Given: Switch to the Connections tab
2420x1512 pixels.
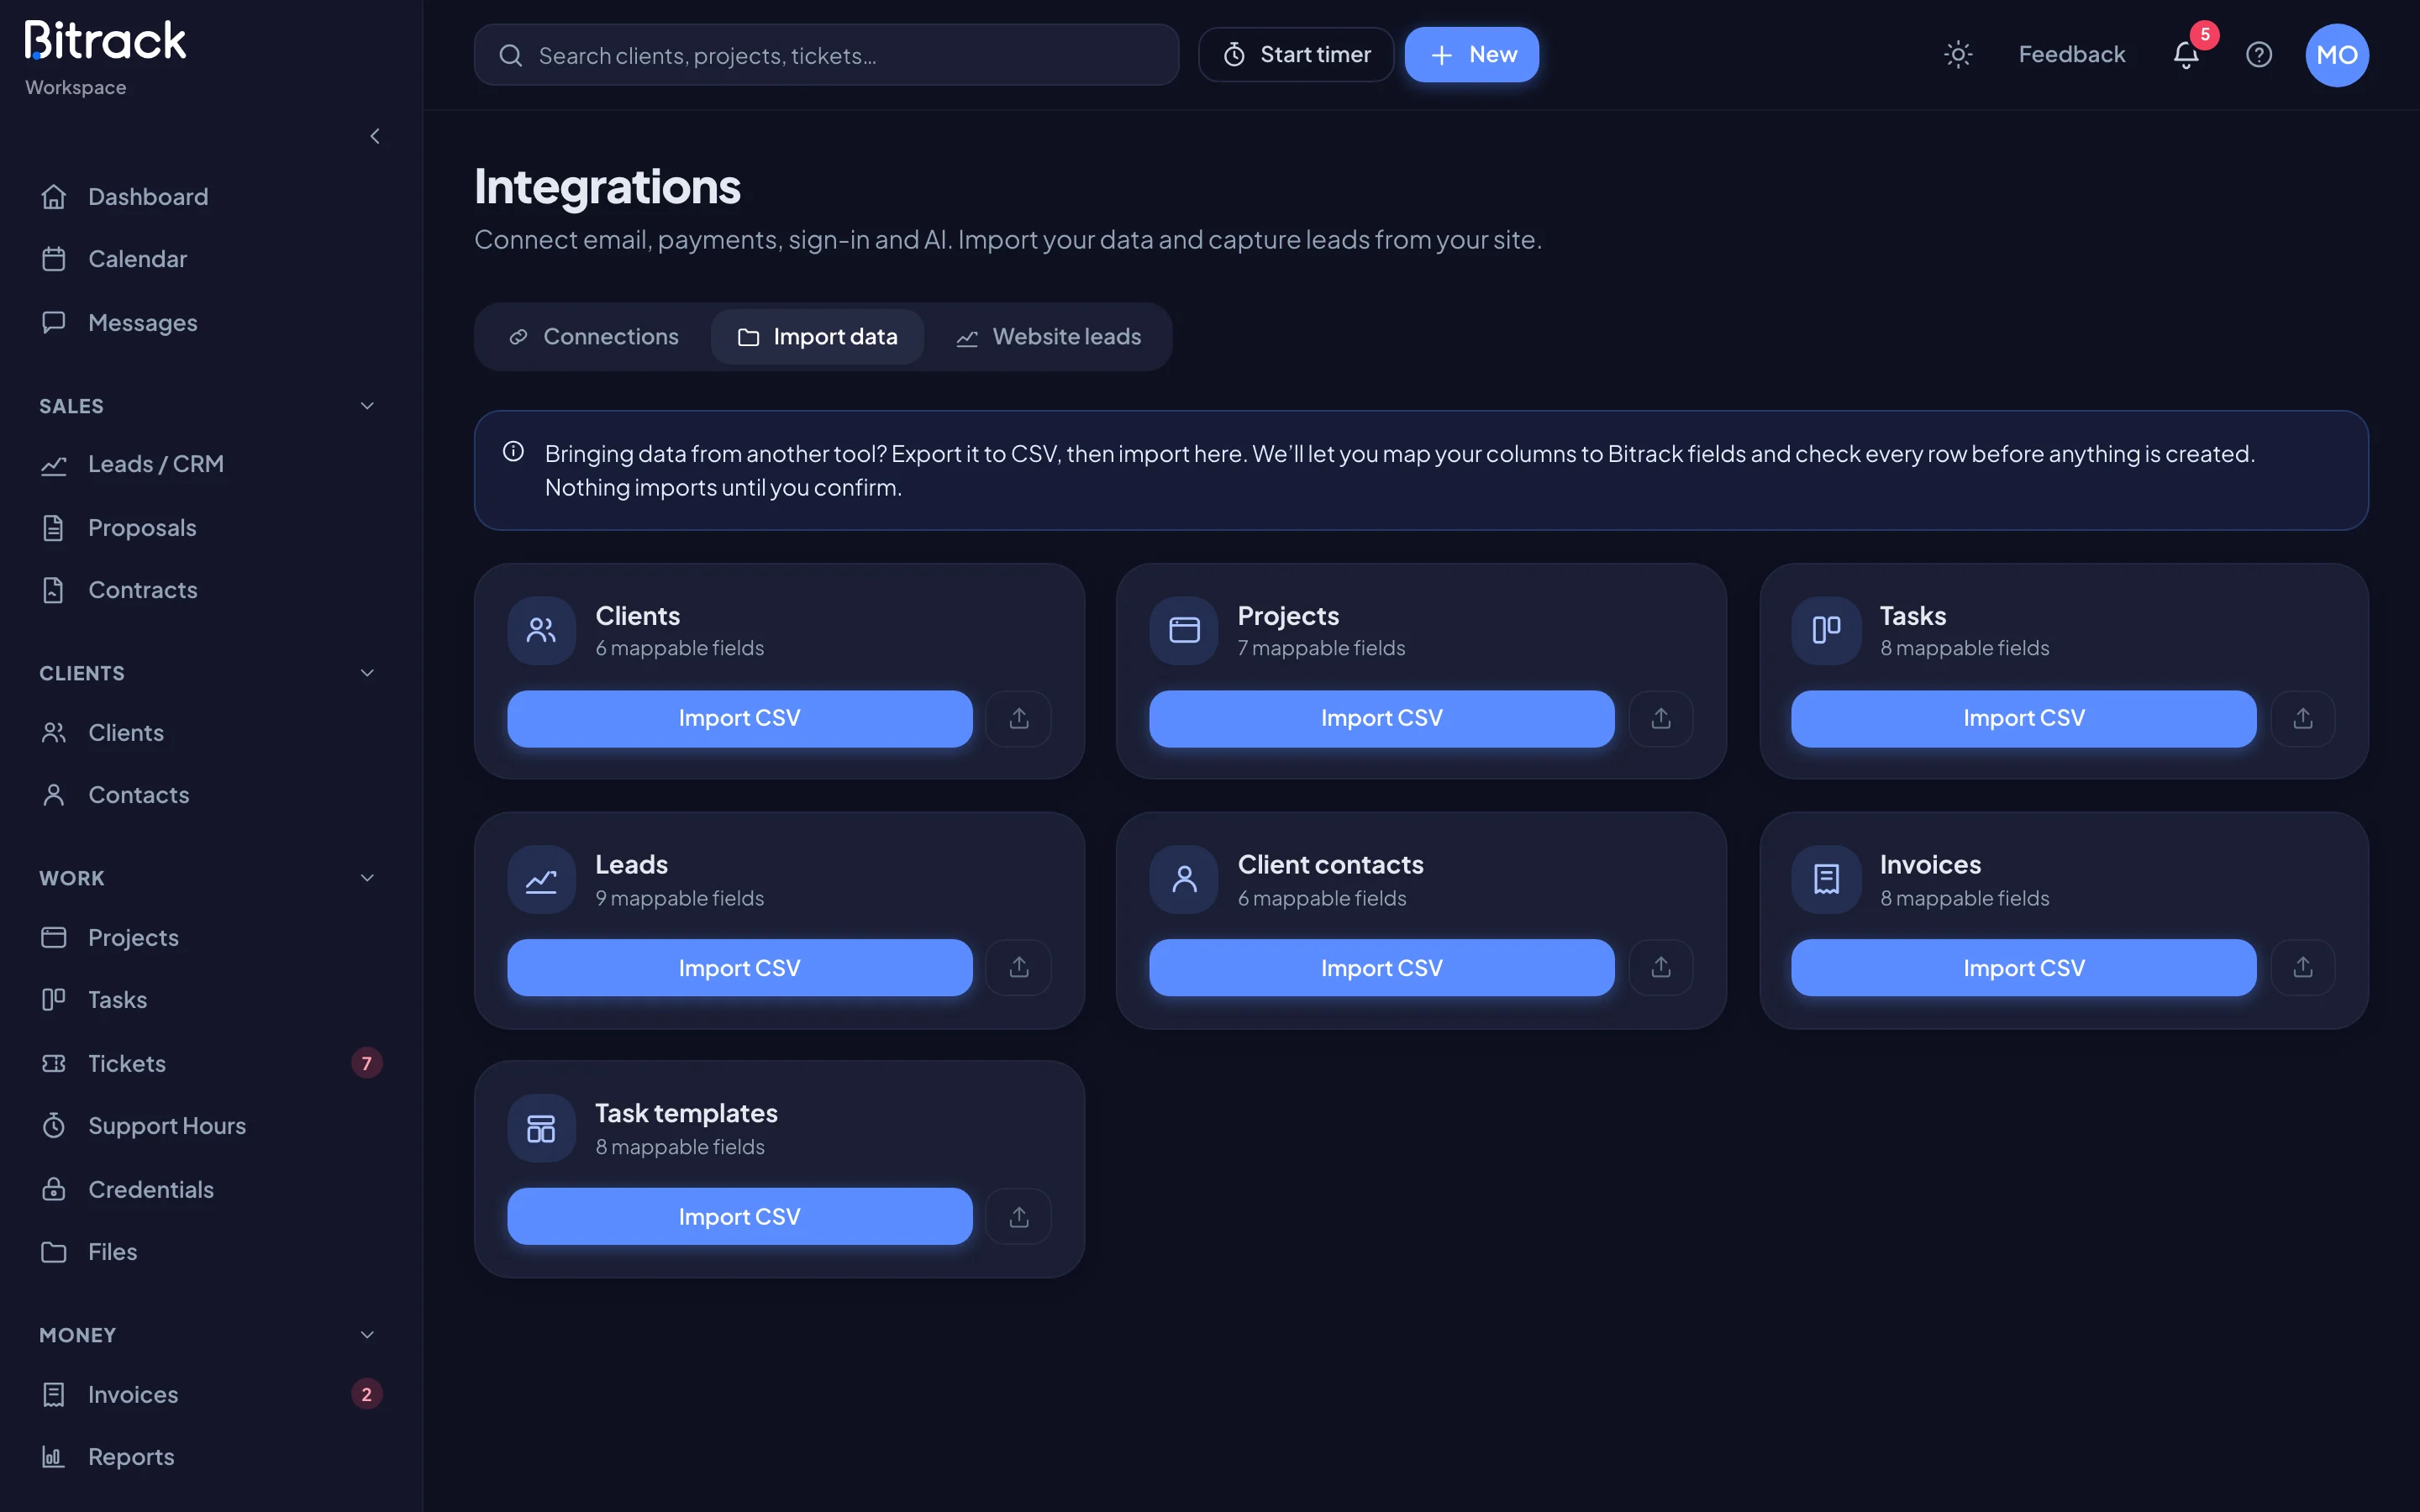Looking at the screenshot, I should [x=594, y=337].
